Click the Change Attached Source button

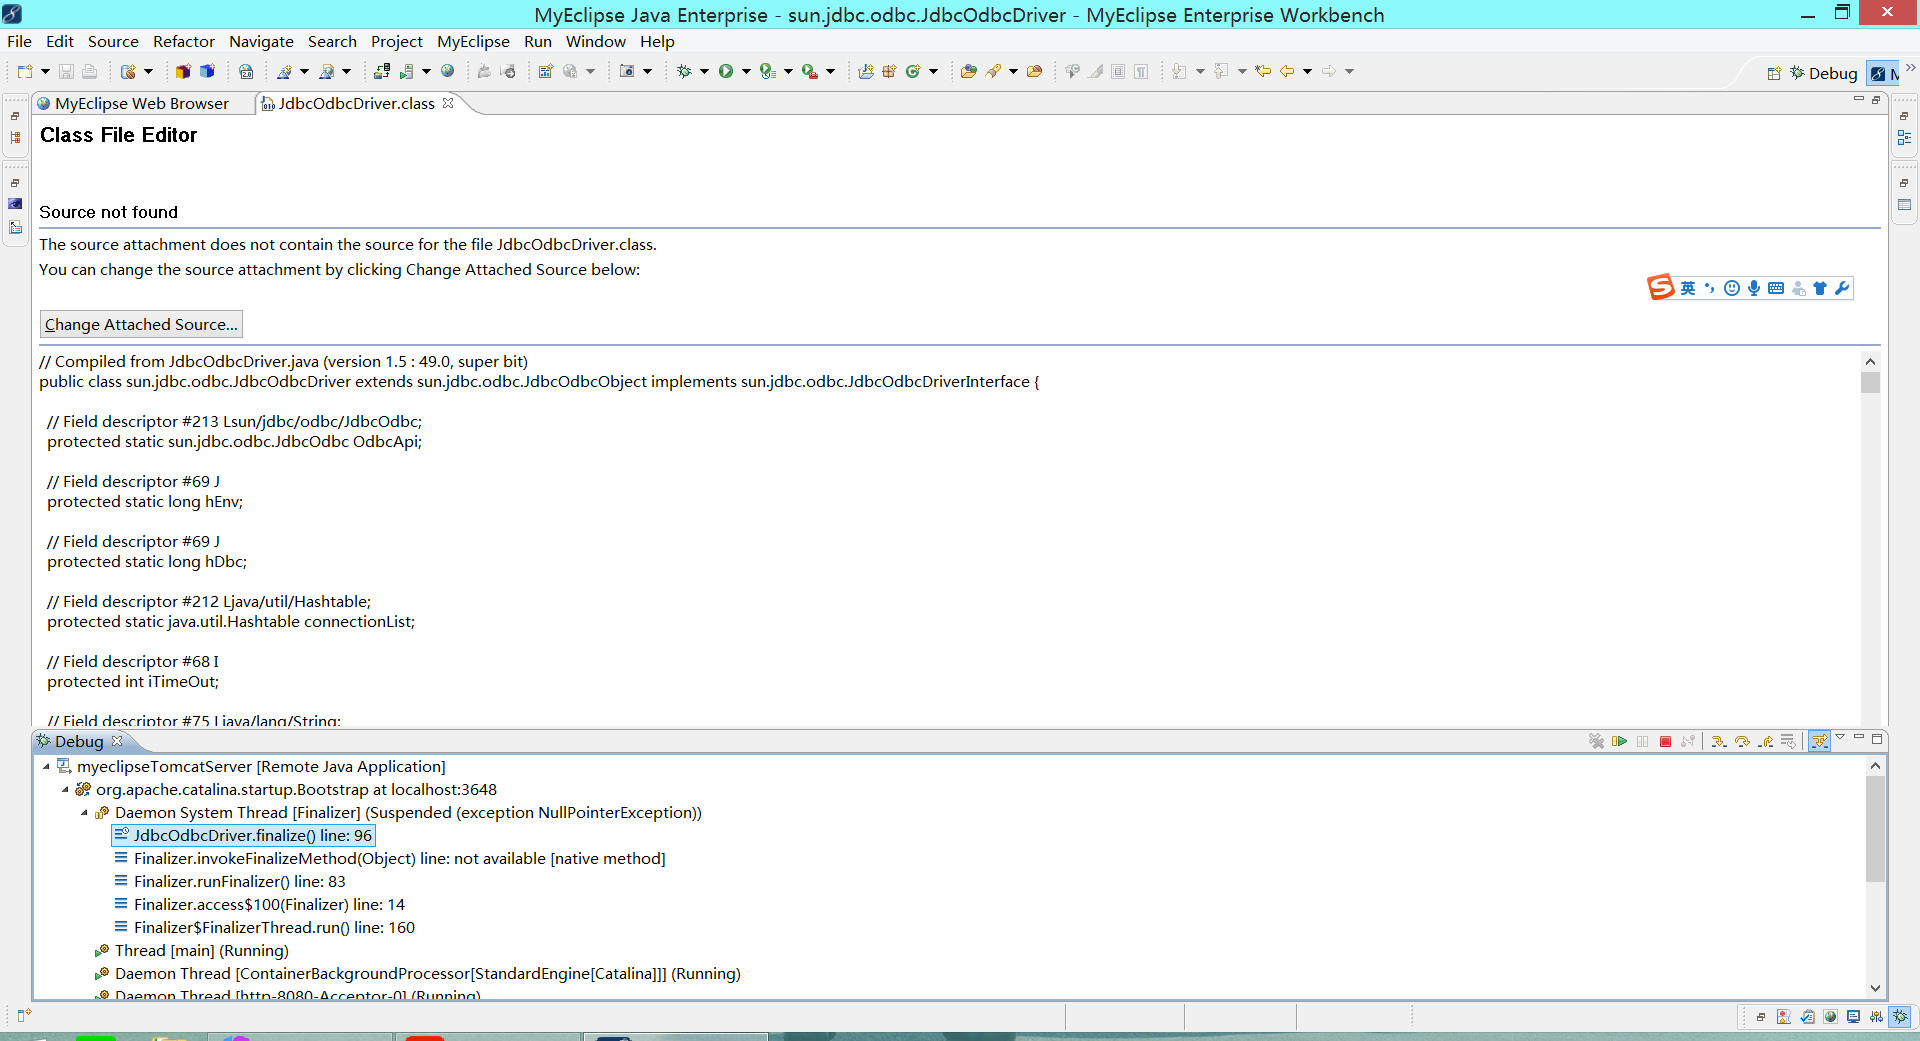pos(141,324)
